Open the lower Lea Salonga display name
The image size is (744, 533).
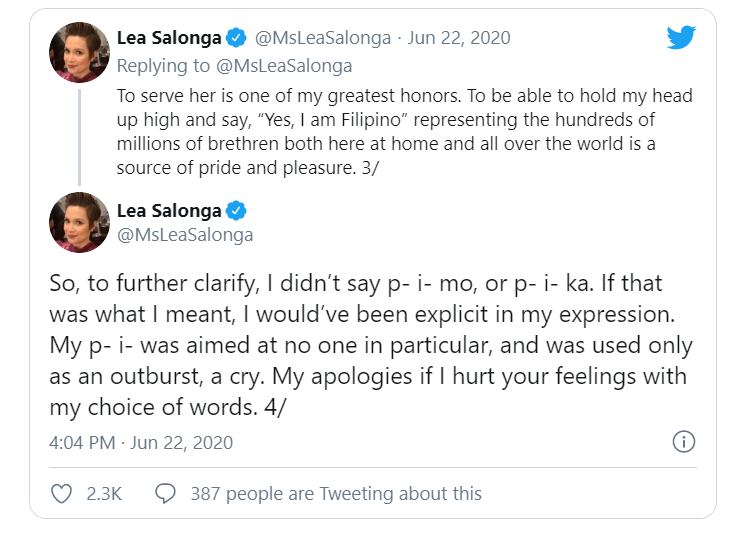point(169,211)
